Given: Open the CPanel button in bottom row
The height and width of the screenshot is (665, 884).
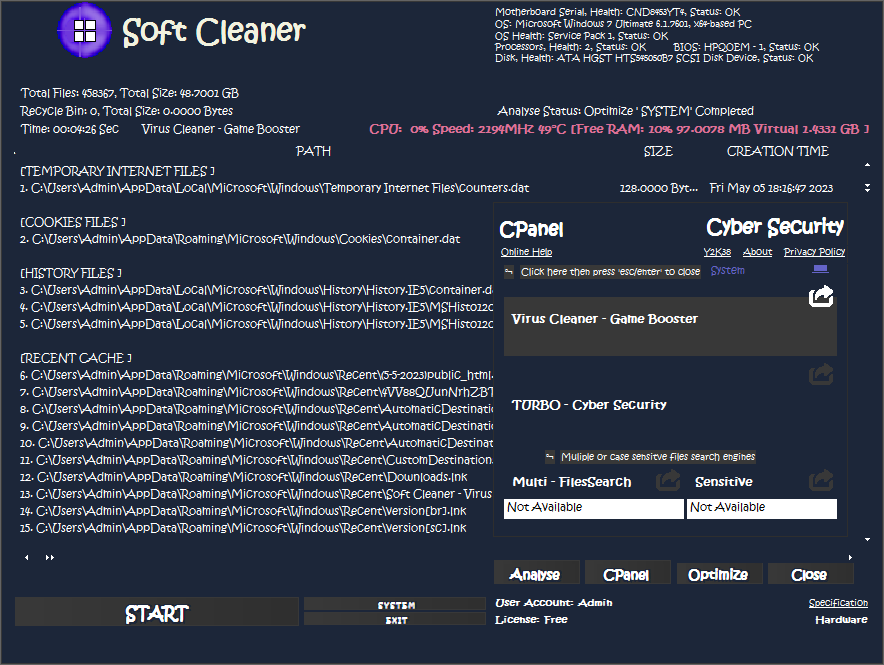Looking at the screenshot, I should pyautogui.click(x=627, y=573).
